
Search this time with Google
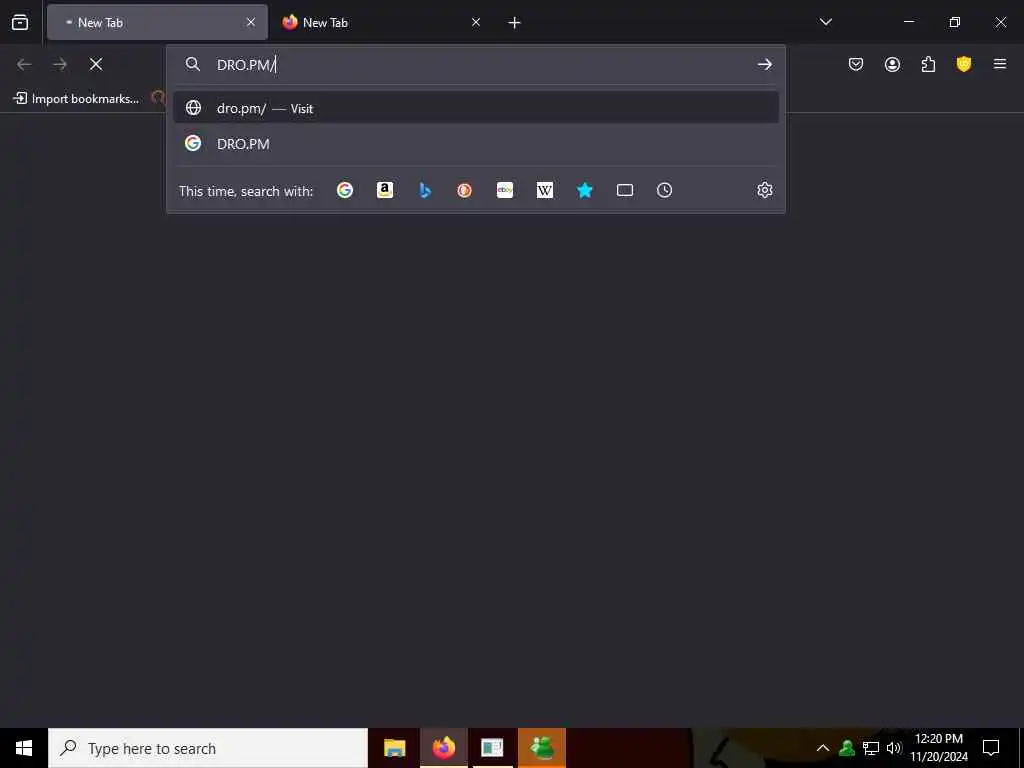[x=345, y=190]
